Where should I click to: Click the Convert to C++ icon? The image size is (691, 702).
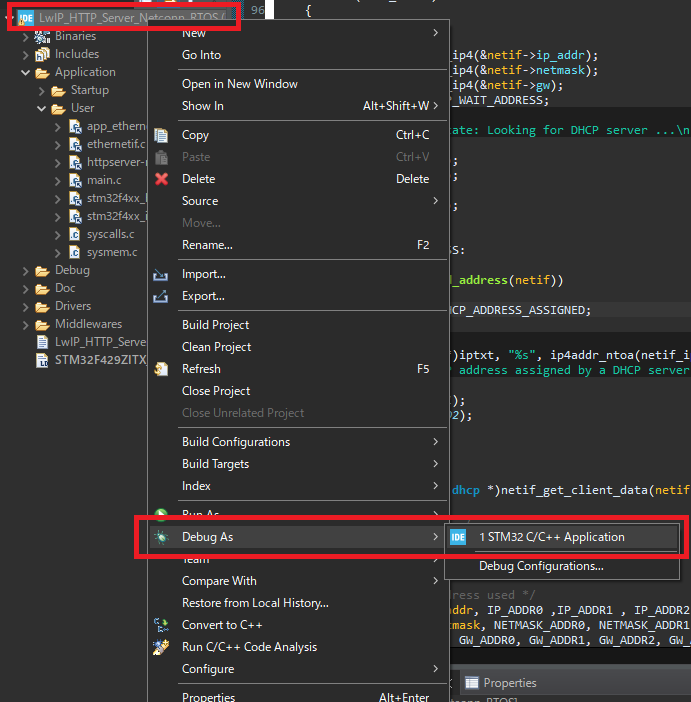pos(161,625)
